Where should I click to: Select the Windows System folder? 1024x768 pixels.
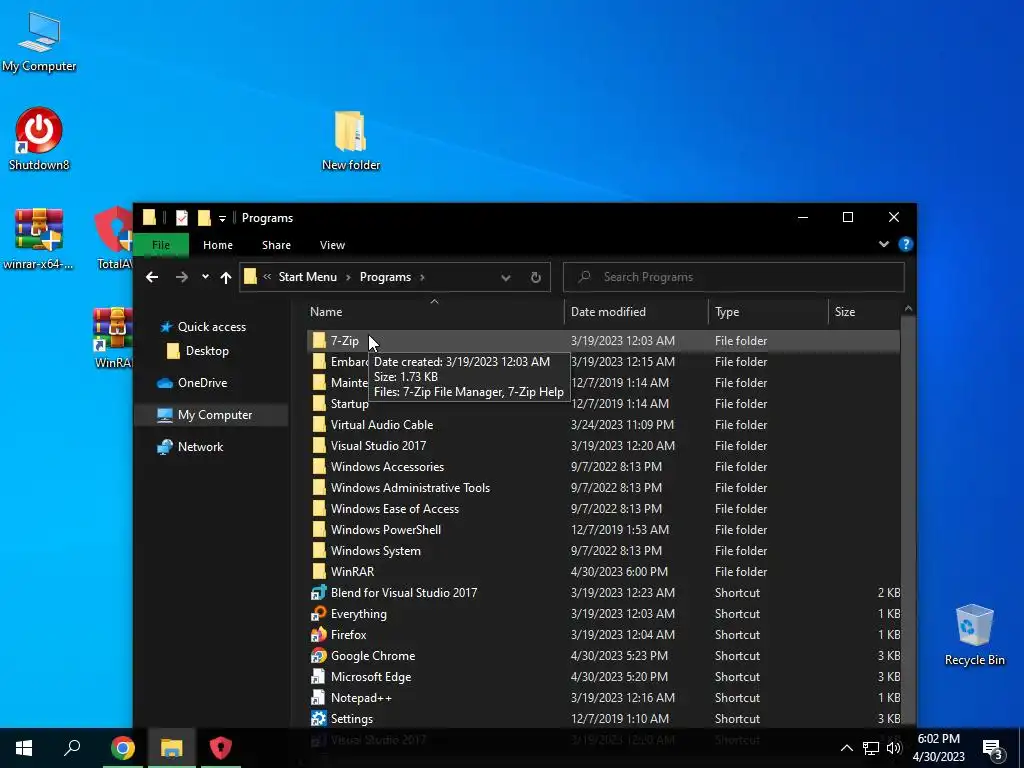pos(603,551)
